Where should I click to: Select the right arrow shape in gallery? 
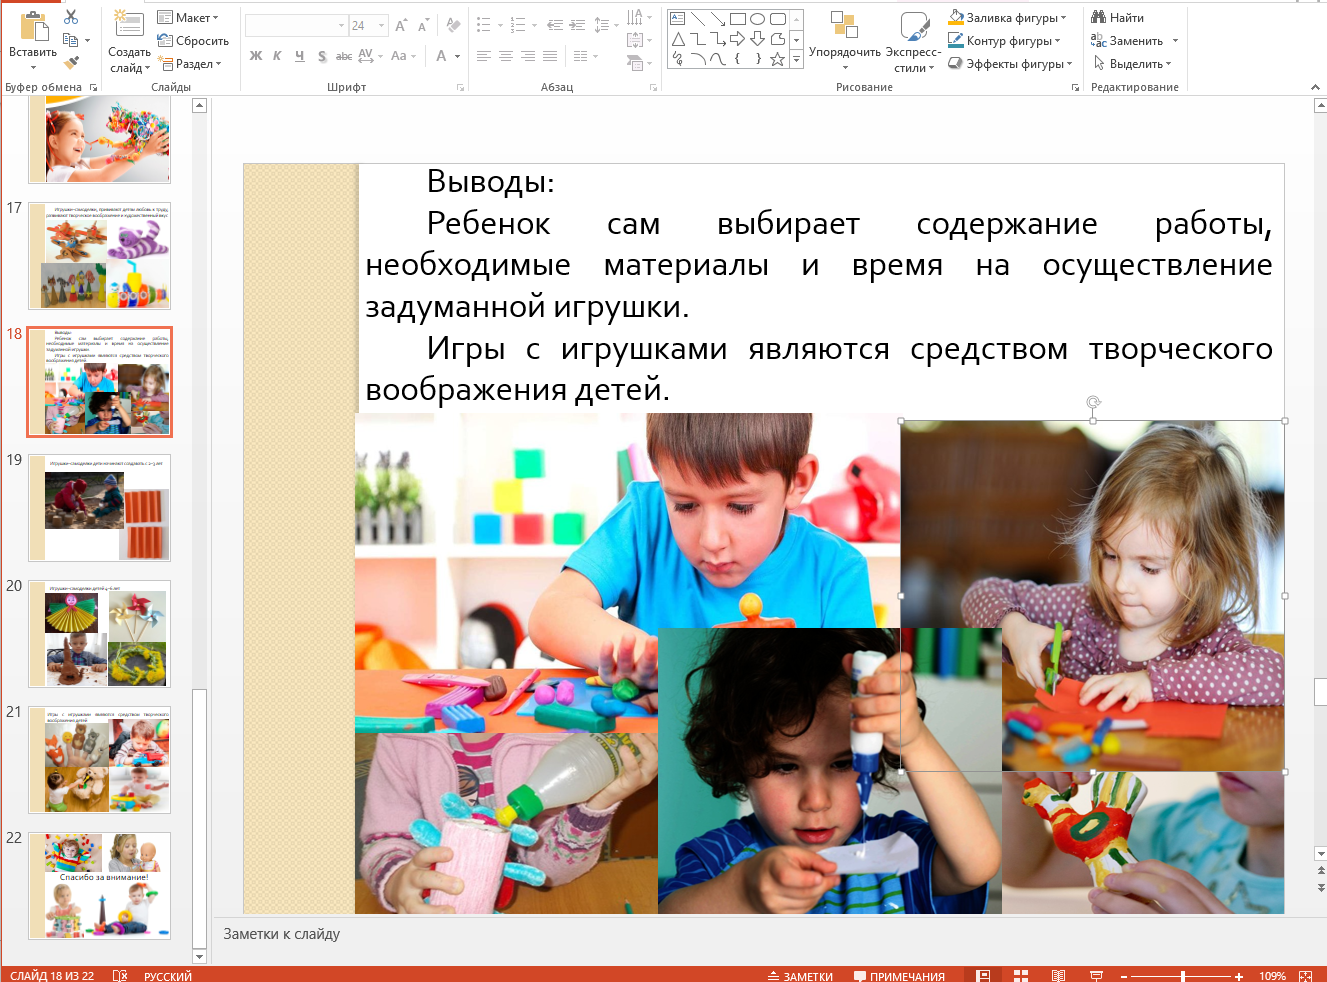coord(738,39)
